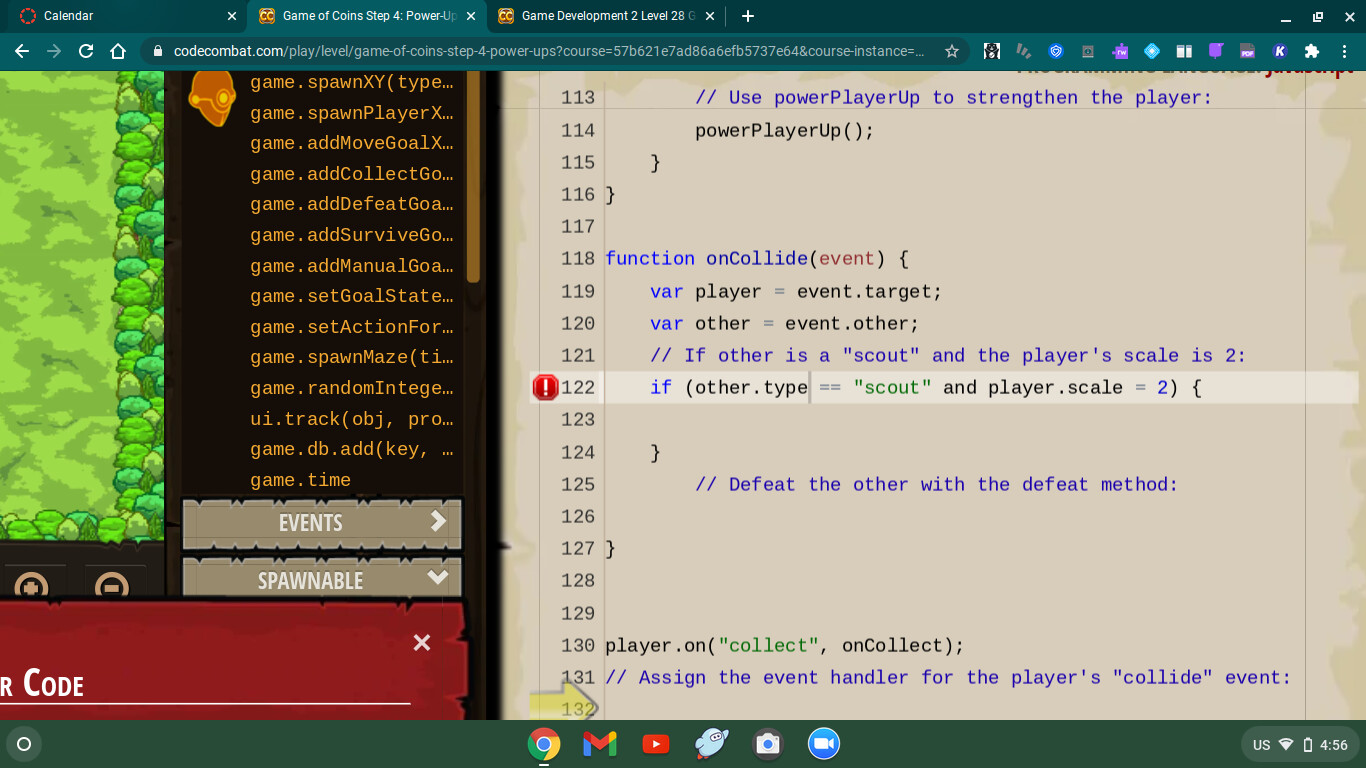Select game.randomInteger API entry
The width and height of the screenshot is (1366, 768).
tap(352, 388)
